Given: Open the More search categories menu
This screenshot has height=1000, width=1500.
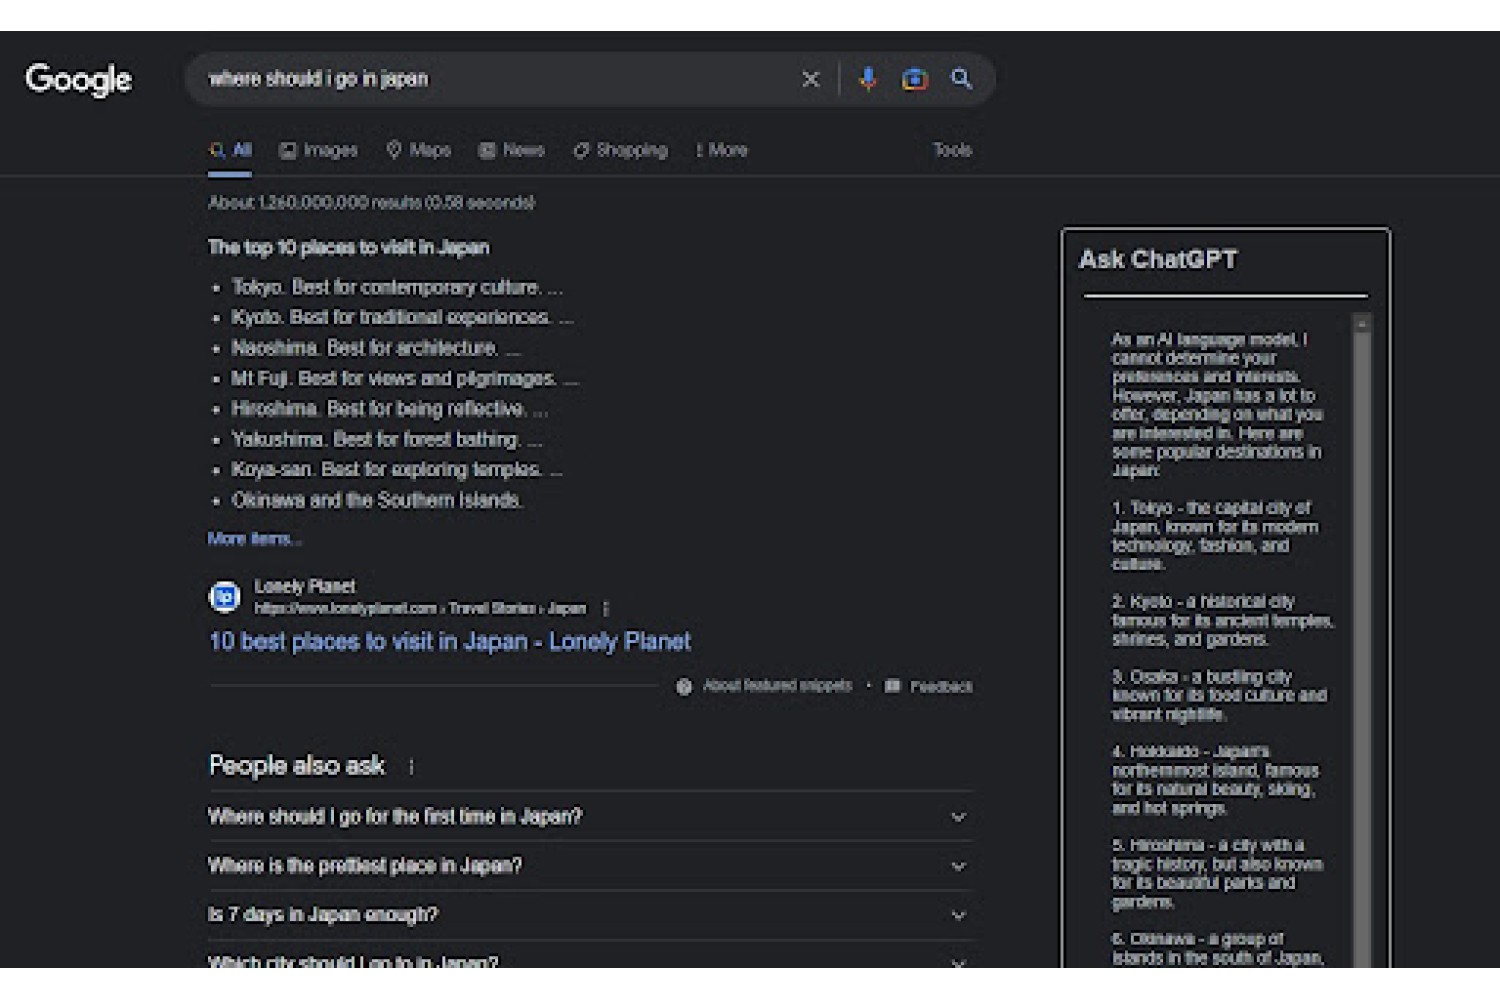Looking at the screenshot, I should pos(722,150).
